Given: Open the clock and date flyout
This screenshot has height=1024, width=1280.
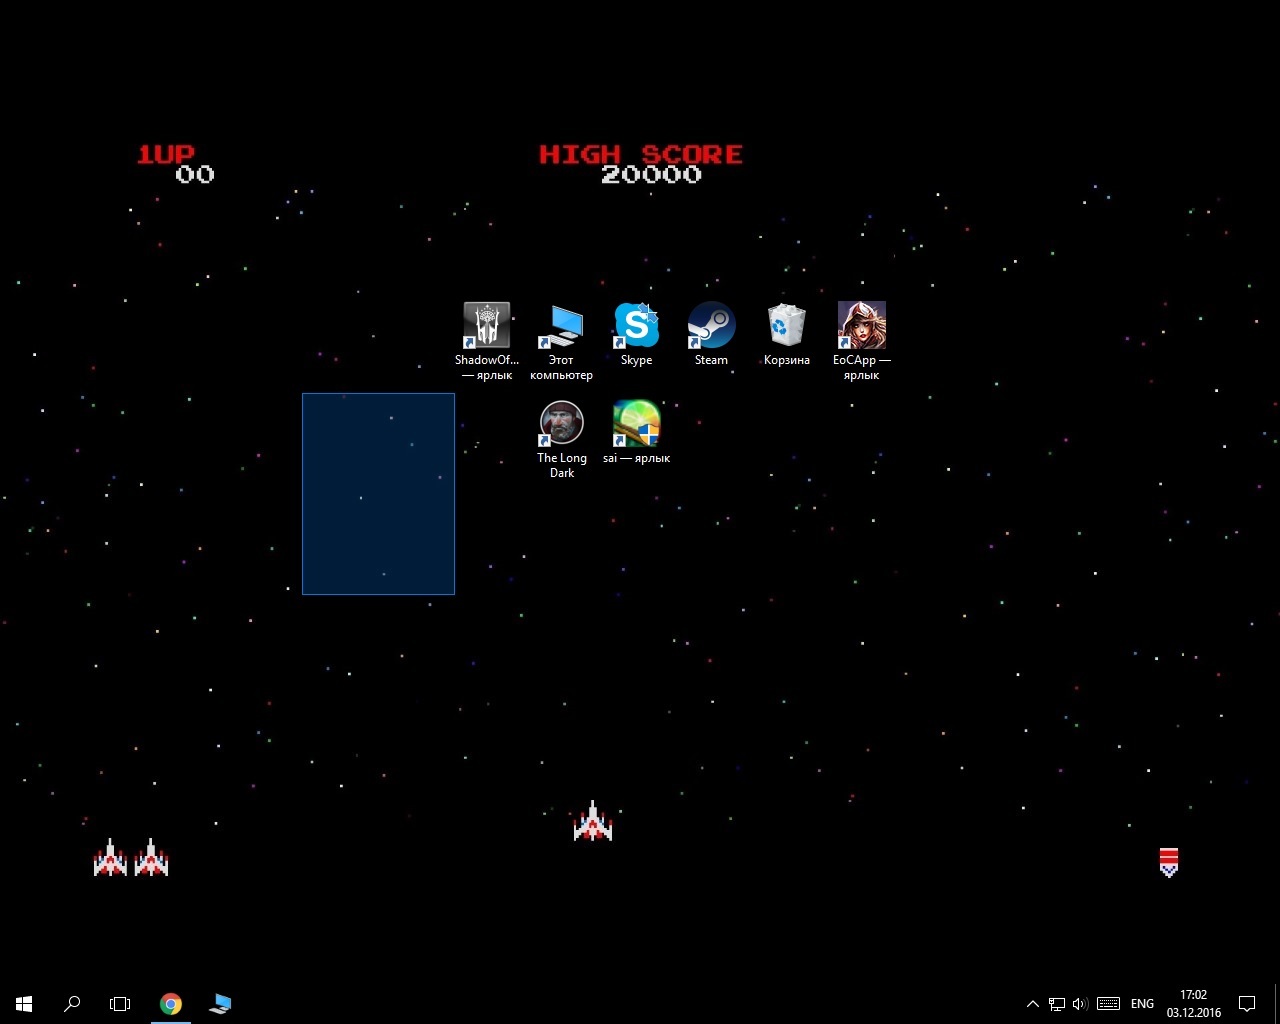Looking at the screenshot, I should pyautogui.click(x=1193, y=1003).
